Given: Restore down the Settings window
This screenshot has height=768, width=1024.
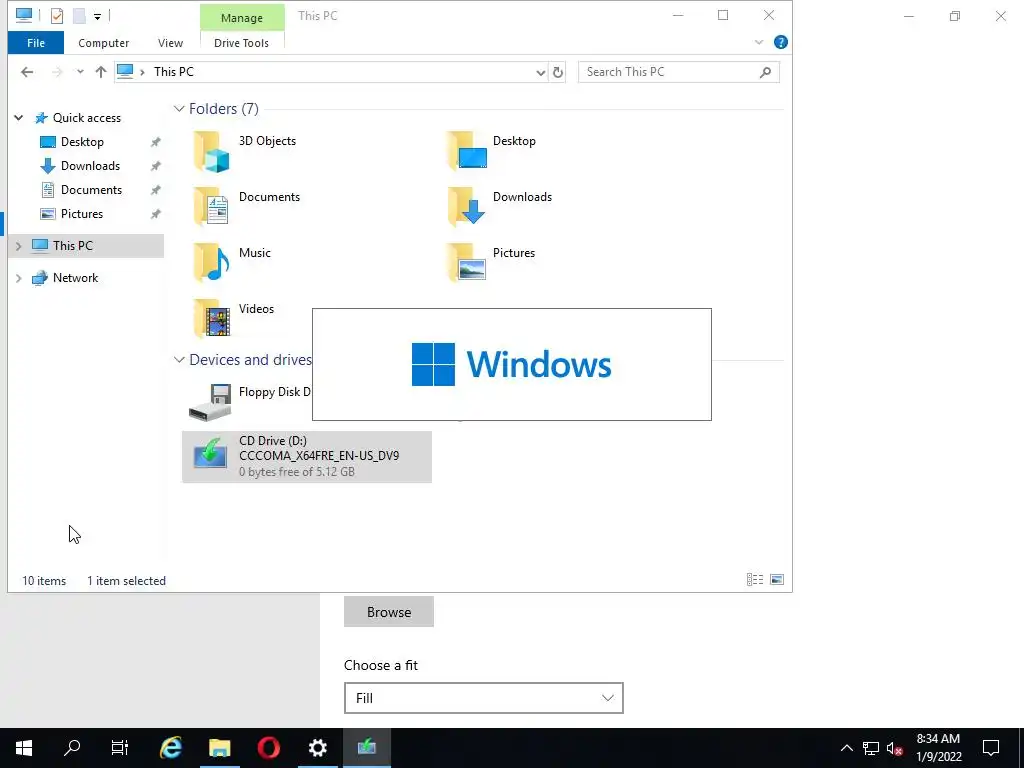Looking at the screenshot, I should pos(955,16).
